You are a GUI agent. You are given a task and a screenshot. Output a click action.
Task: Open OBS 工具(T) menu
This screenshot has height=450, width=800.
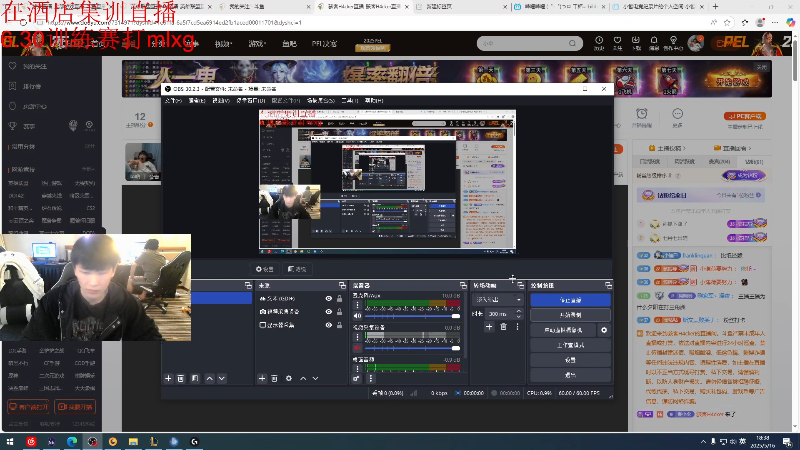click(349, 101)
